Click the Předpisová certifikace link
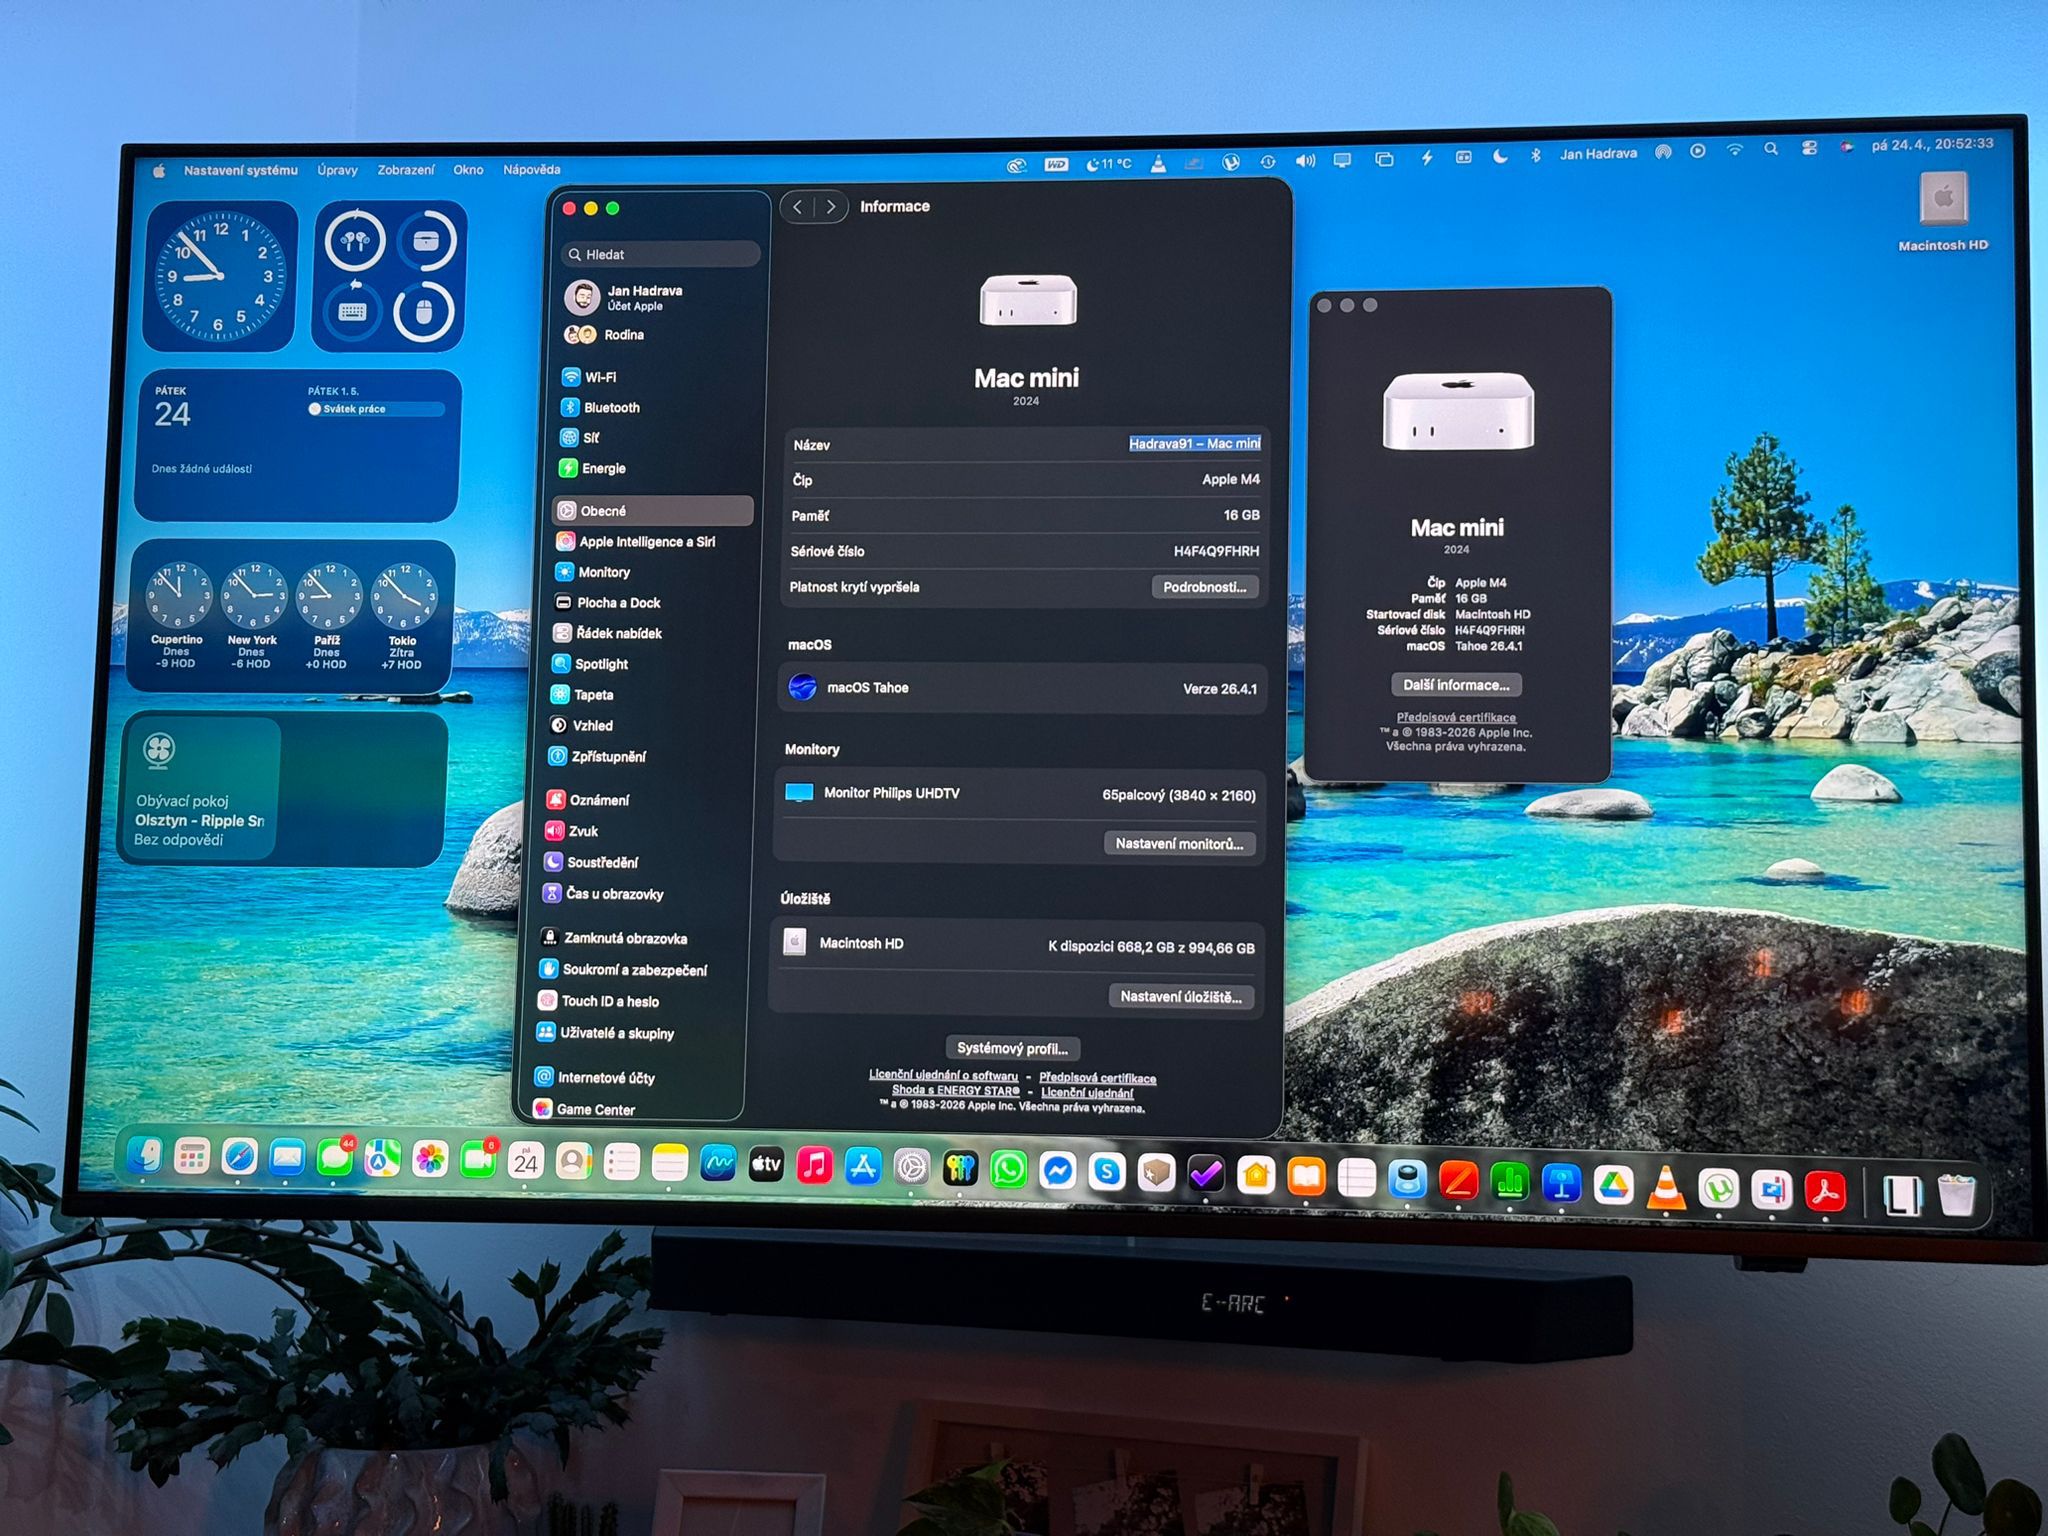The height and width of the screenshot is (1536, 2048). [x=1097, y=1077]
